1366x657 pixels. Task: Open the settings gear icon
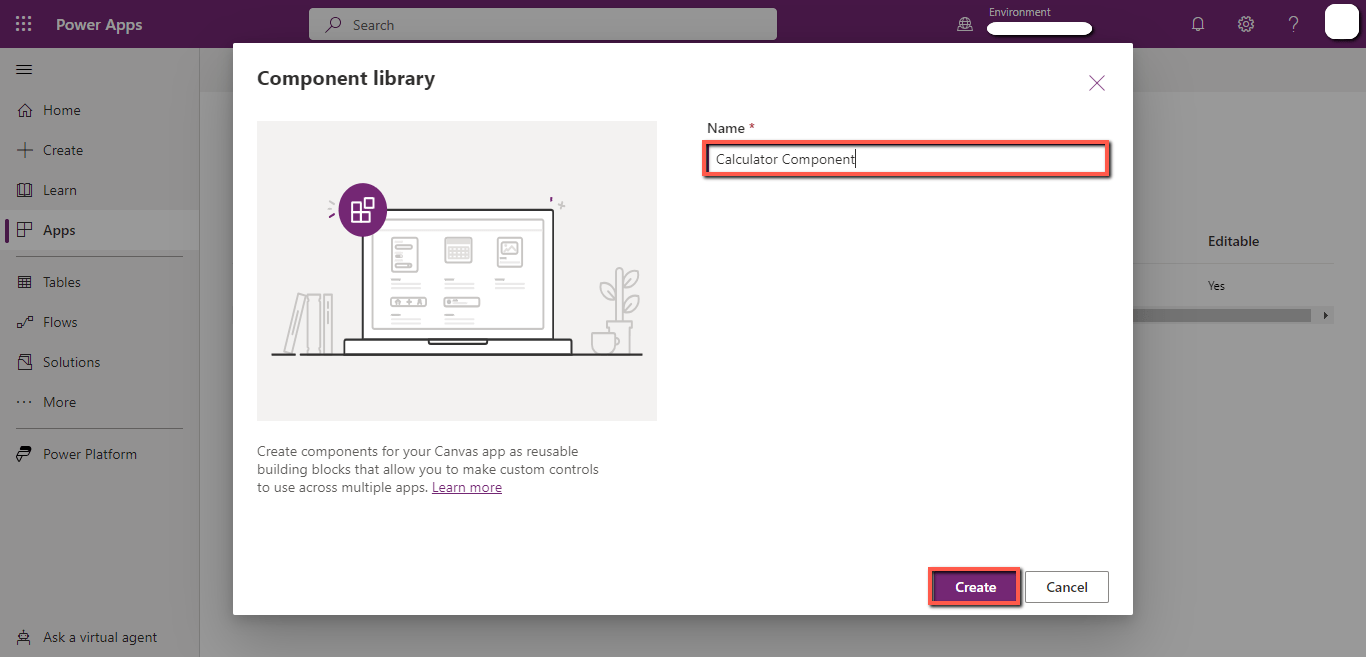click(1246, 24)
